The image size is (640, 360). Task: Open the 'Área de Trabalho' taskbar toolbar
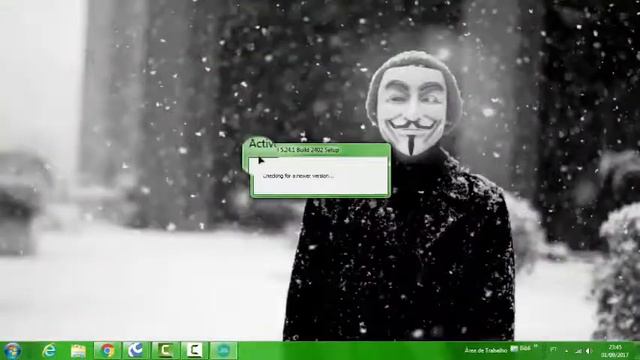coord(486,350)
